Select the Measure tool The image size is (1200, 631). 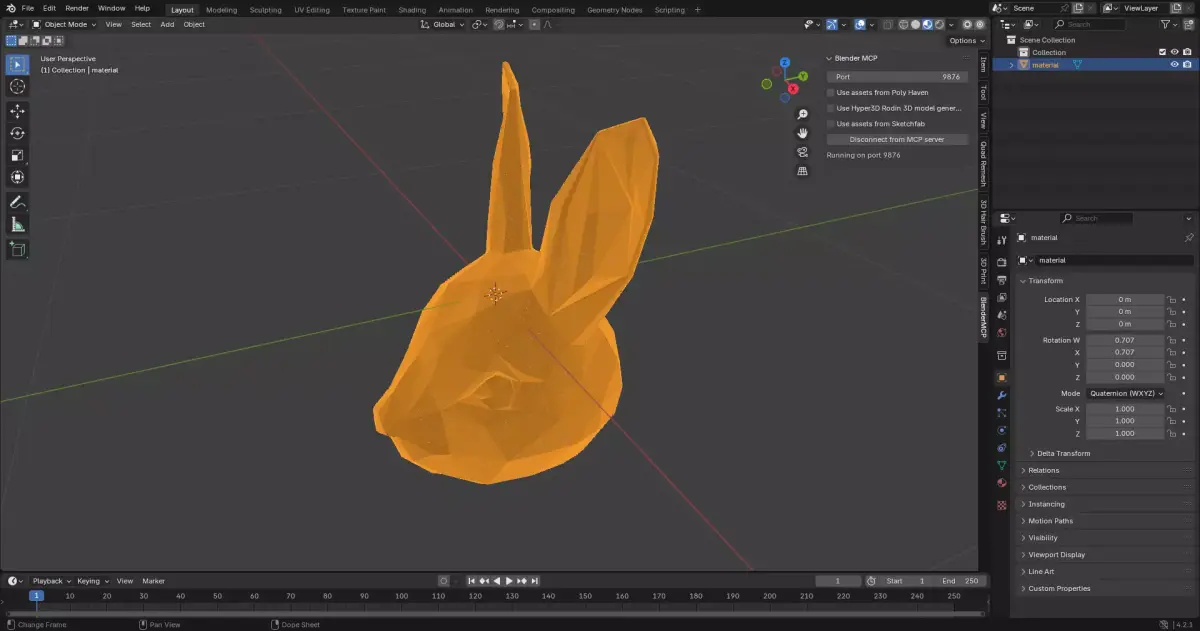point(17,225)
